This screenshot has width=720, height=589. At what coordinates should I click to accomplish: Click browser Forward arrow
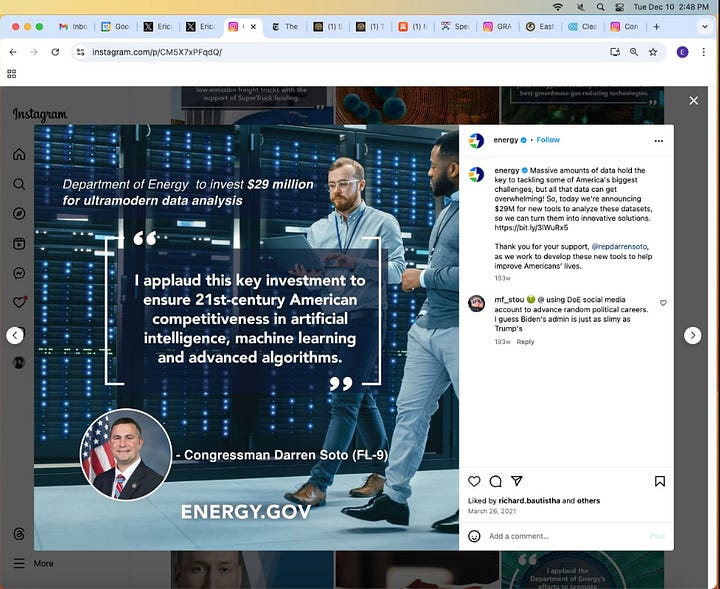click(34, 52)
